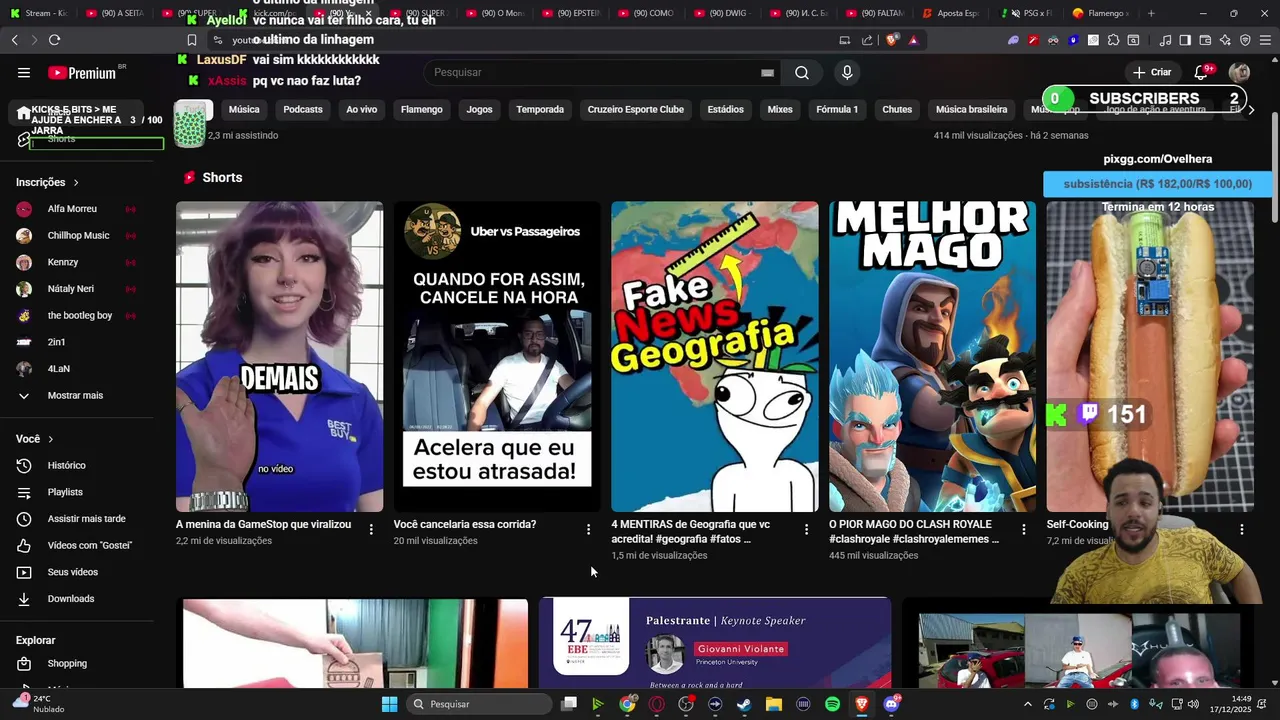
Task: Select the 'Fórmula 1' filter chip
Action: (837, 110)
